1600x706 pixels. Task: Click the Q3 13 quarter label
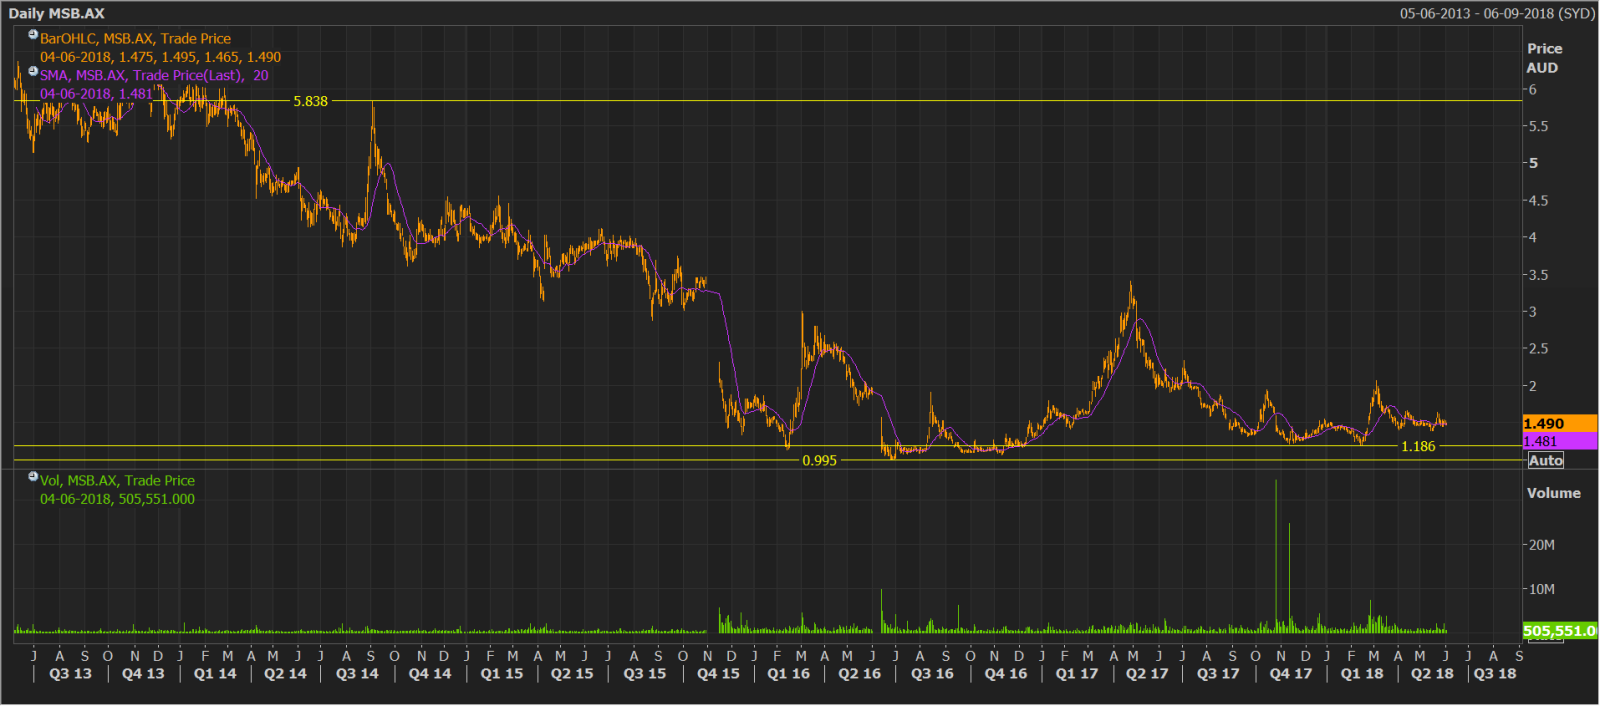click(70, 674)
